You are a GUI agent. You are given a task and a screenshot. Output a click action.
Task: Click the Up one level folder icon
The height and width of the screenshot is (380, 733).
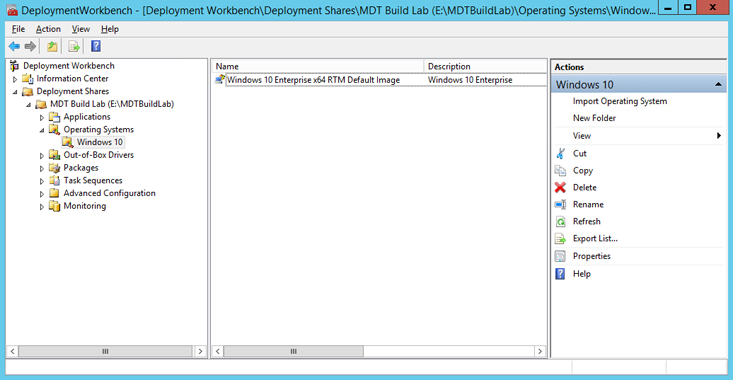pyautogui.click(x=52, y=46)
